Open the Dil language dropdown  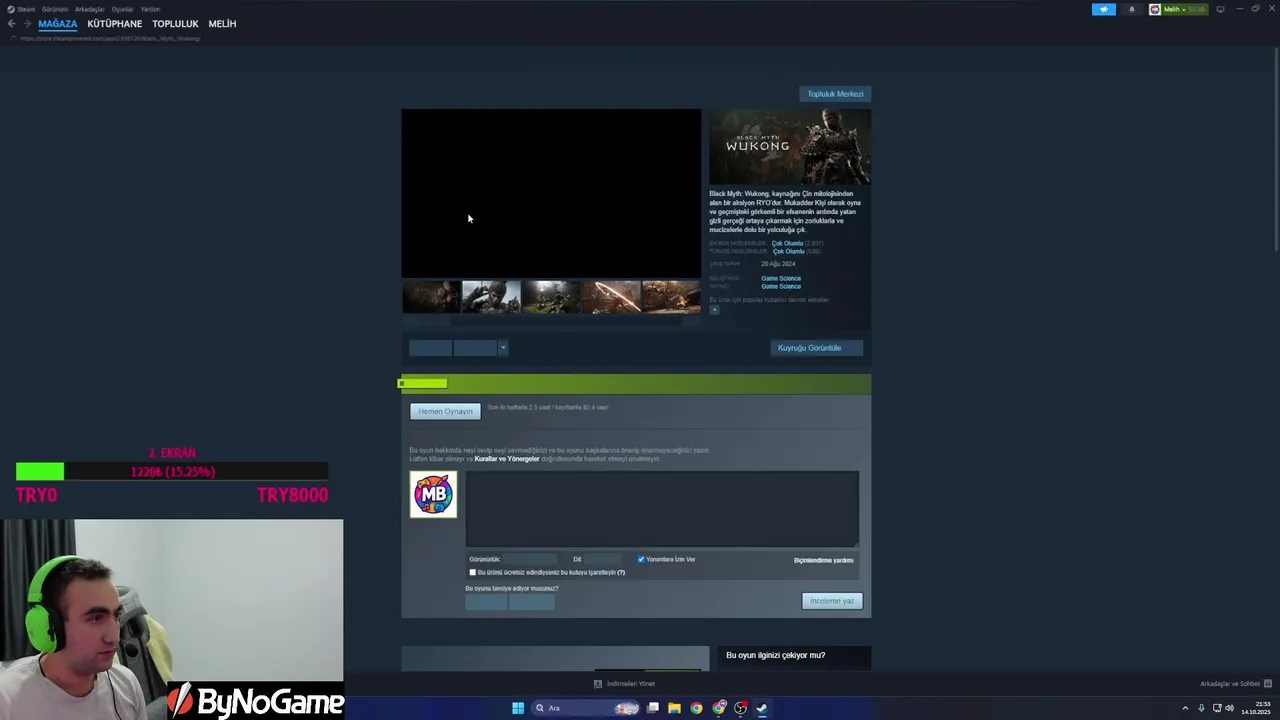click(602, 559)
